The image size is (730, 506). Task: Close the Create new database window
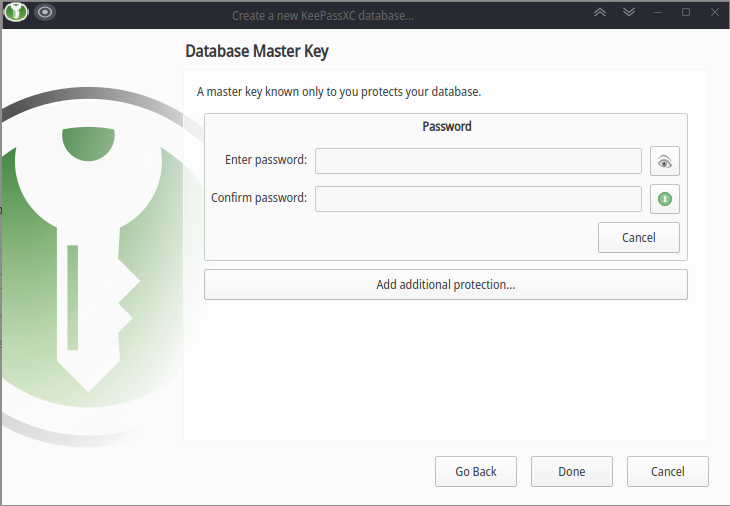click(x=715, y=12)
